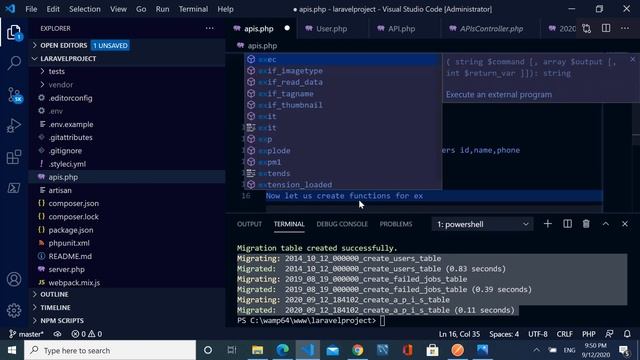Click the Windows taskbar search box
The height and width of the screenshot is (360, 640).
click(x=110, y=350)
